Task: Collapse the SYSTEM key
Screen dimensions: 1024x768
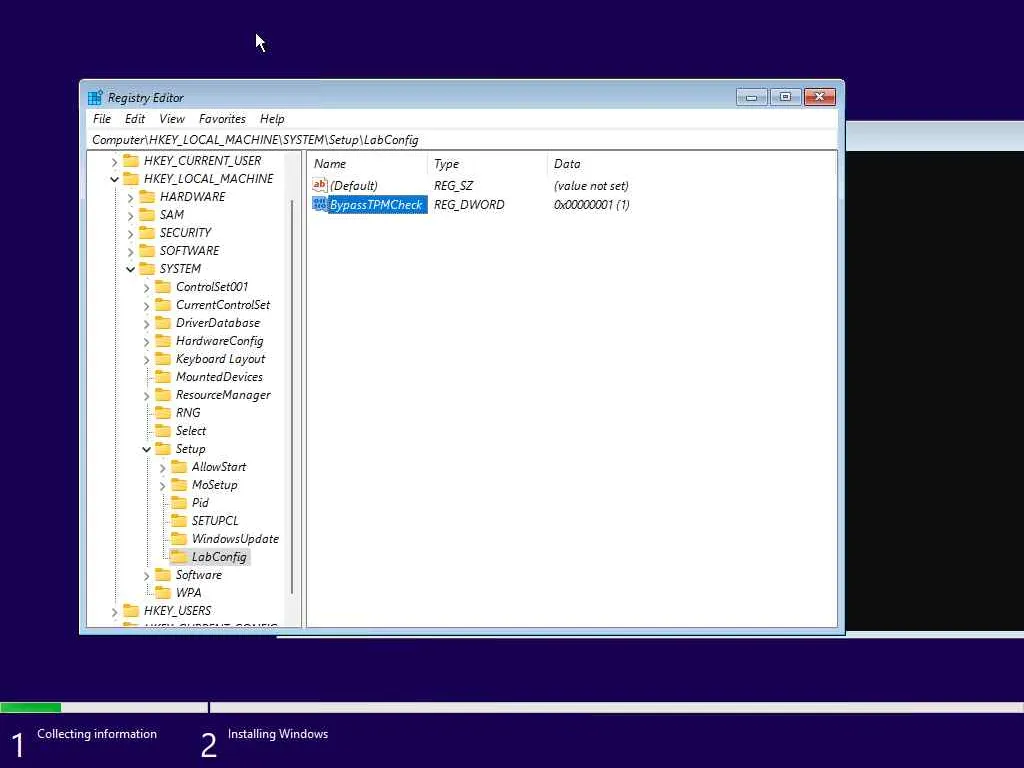Action: pos(131,269)
